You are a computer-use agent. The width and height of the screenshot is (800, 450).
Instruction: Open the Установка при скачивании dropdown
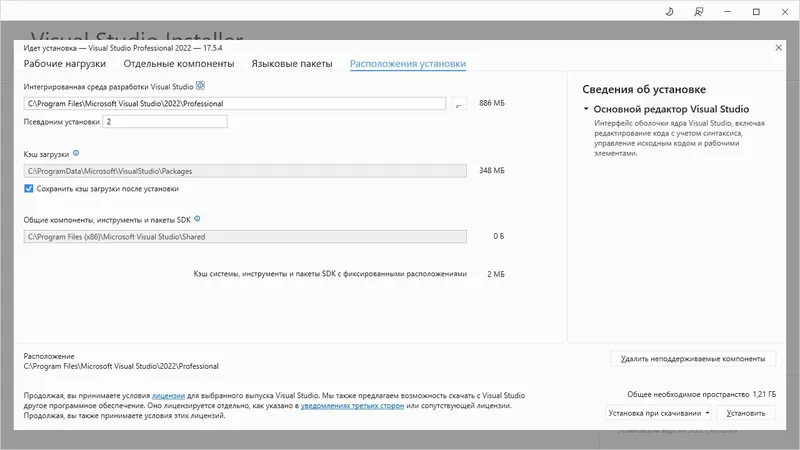tap(658, 413)
